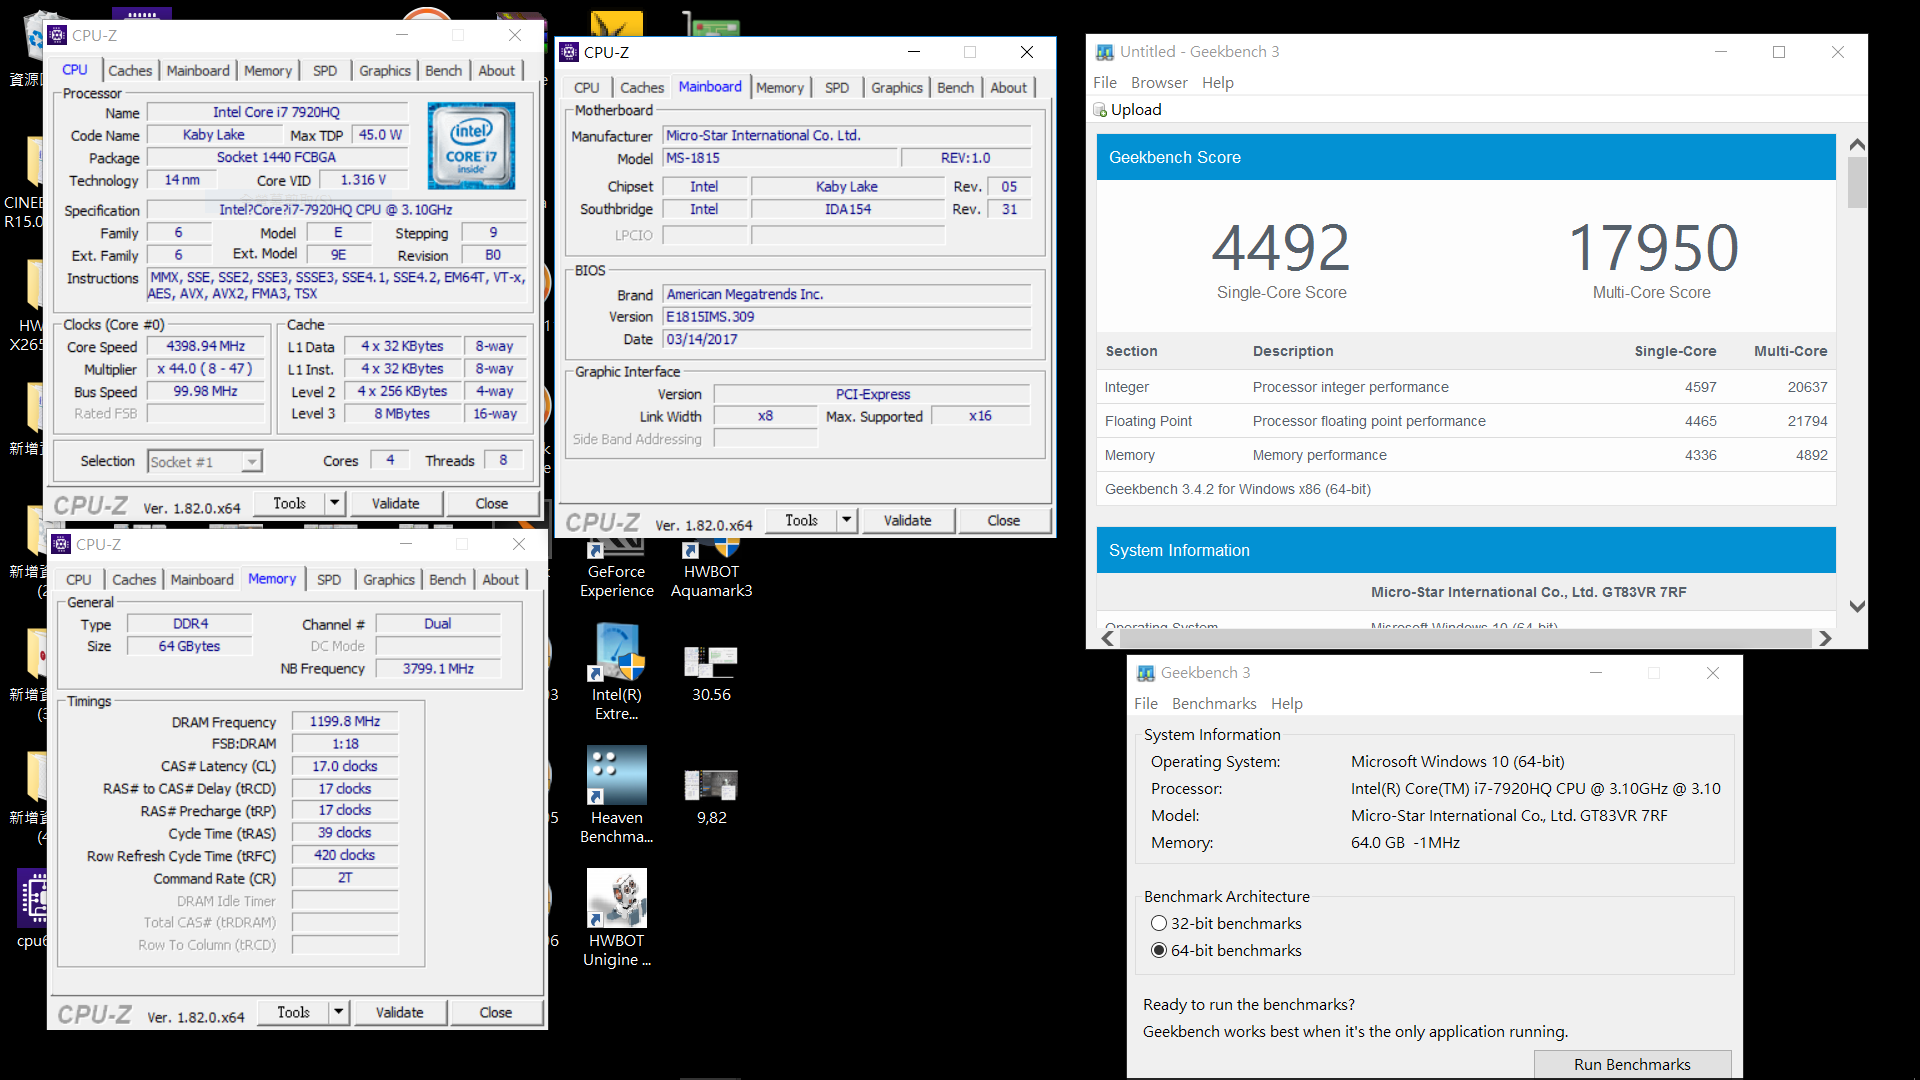Open Heaven Benchmark shortcut

tap(616, 795)
